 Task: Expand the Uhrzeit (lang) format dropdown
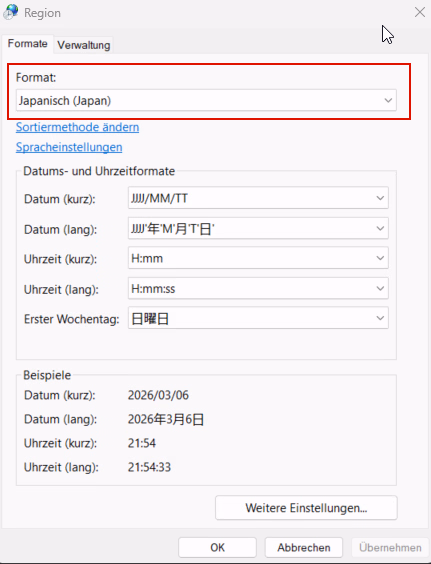pyautogui.click(x=258, y=288)
